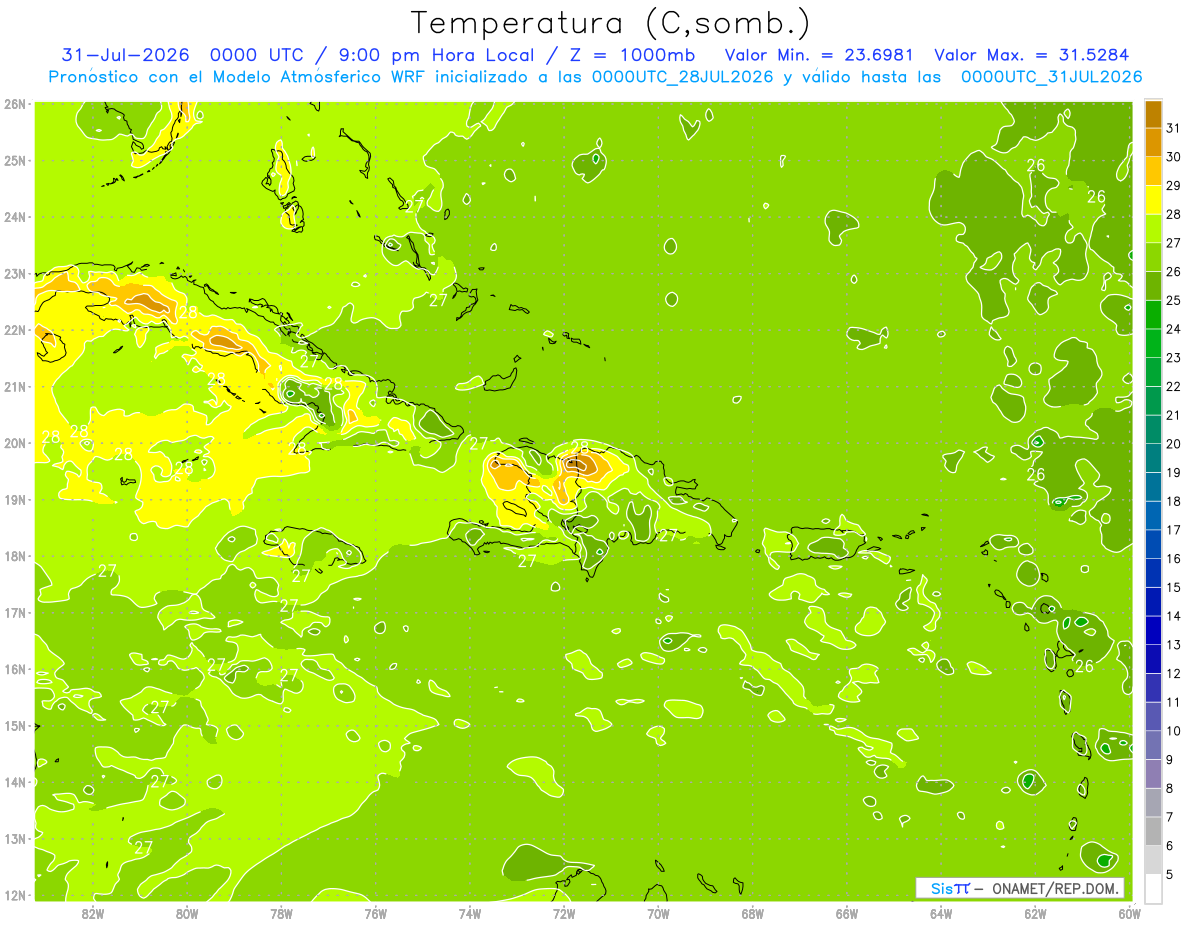
Task: Click the '0000UTC_31JUL2026' validity timestamp
Action: pyautogui.click(x=1051, y=77)
